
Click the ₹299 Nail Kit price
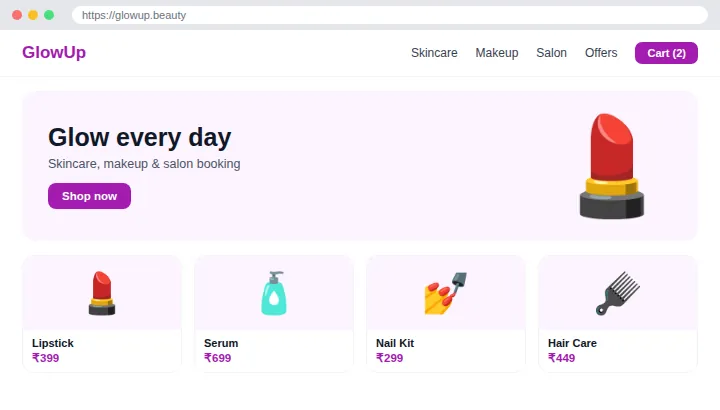point(389,358)
